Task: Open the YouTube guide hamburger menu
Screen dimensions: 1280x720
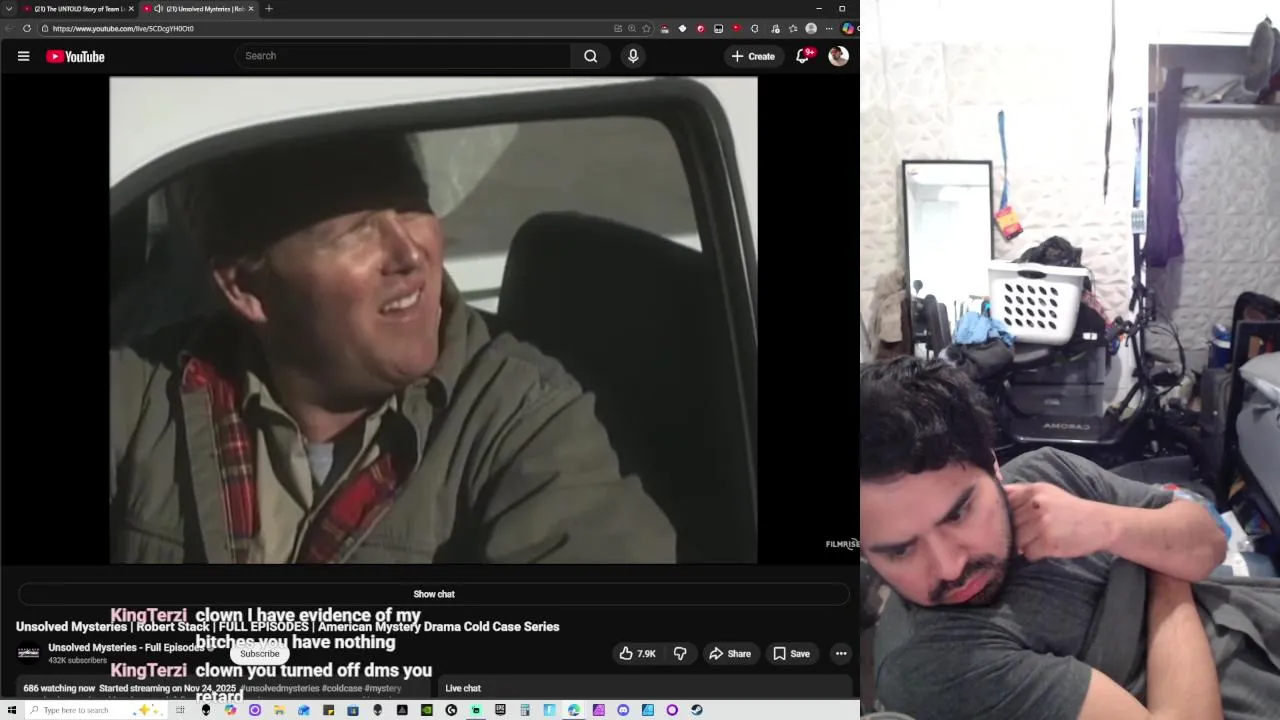Action: coord(23,56)
